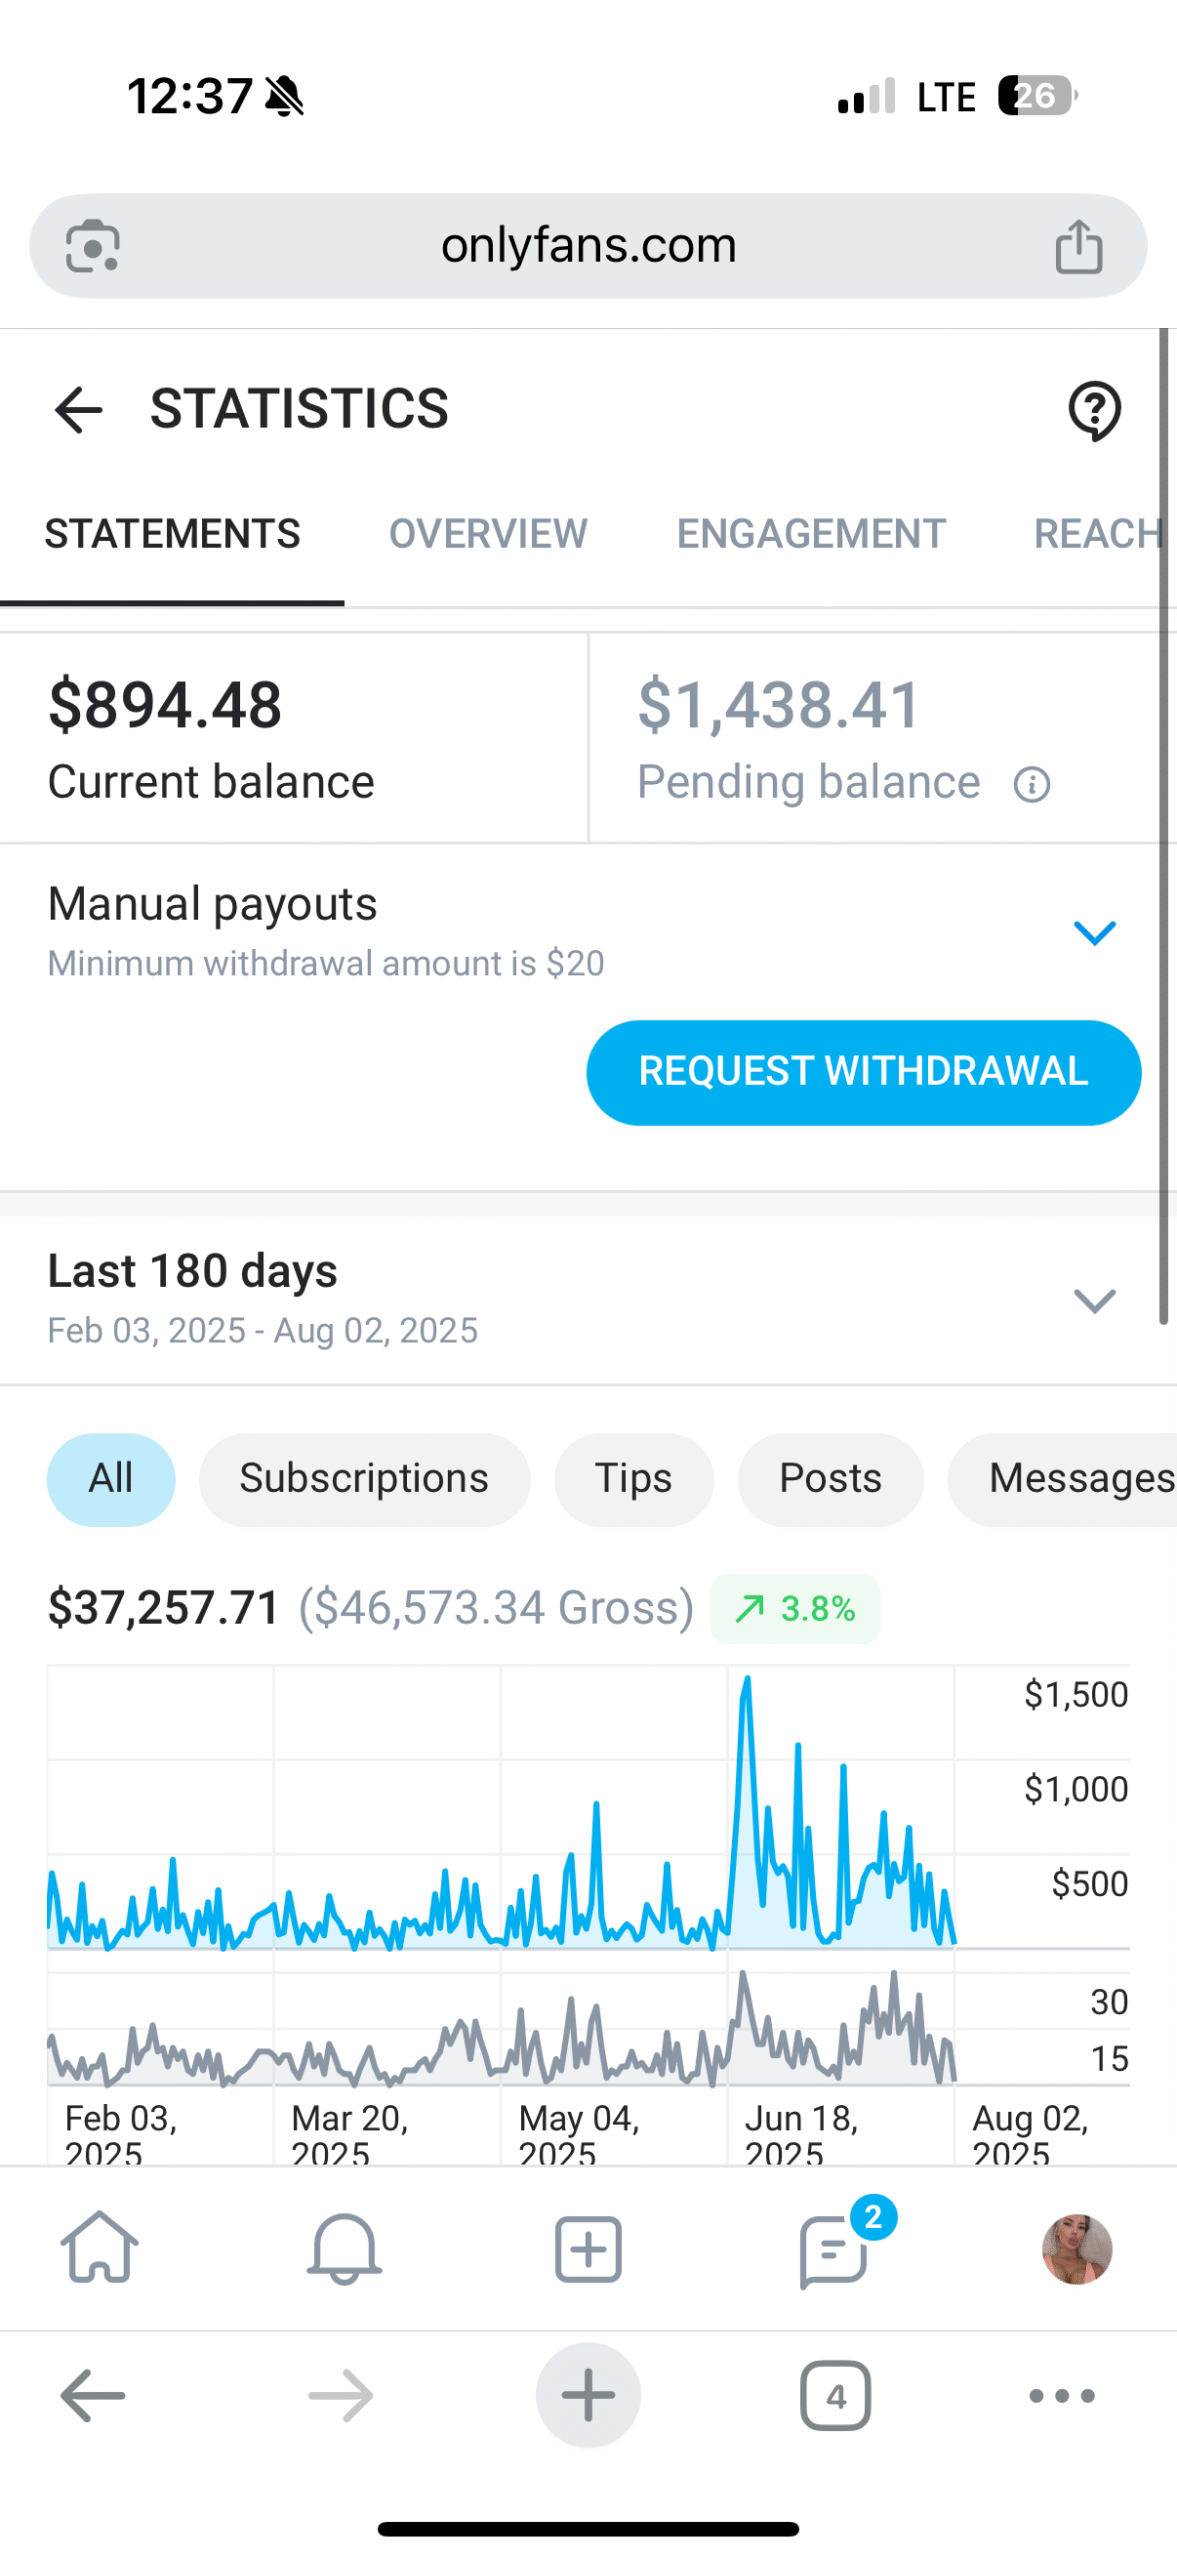Open the notifications bell icon

344,2248
